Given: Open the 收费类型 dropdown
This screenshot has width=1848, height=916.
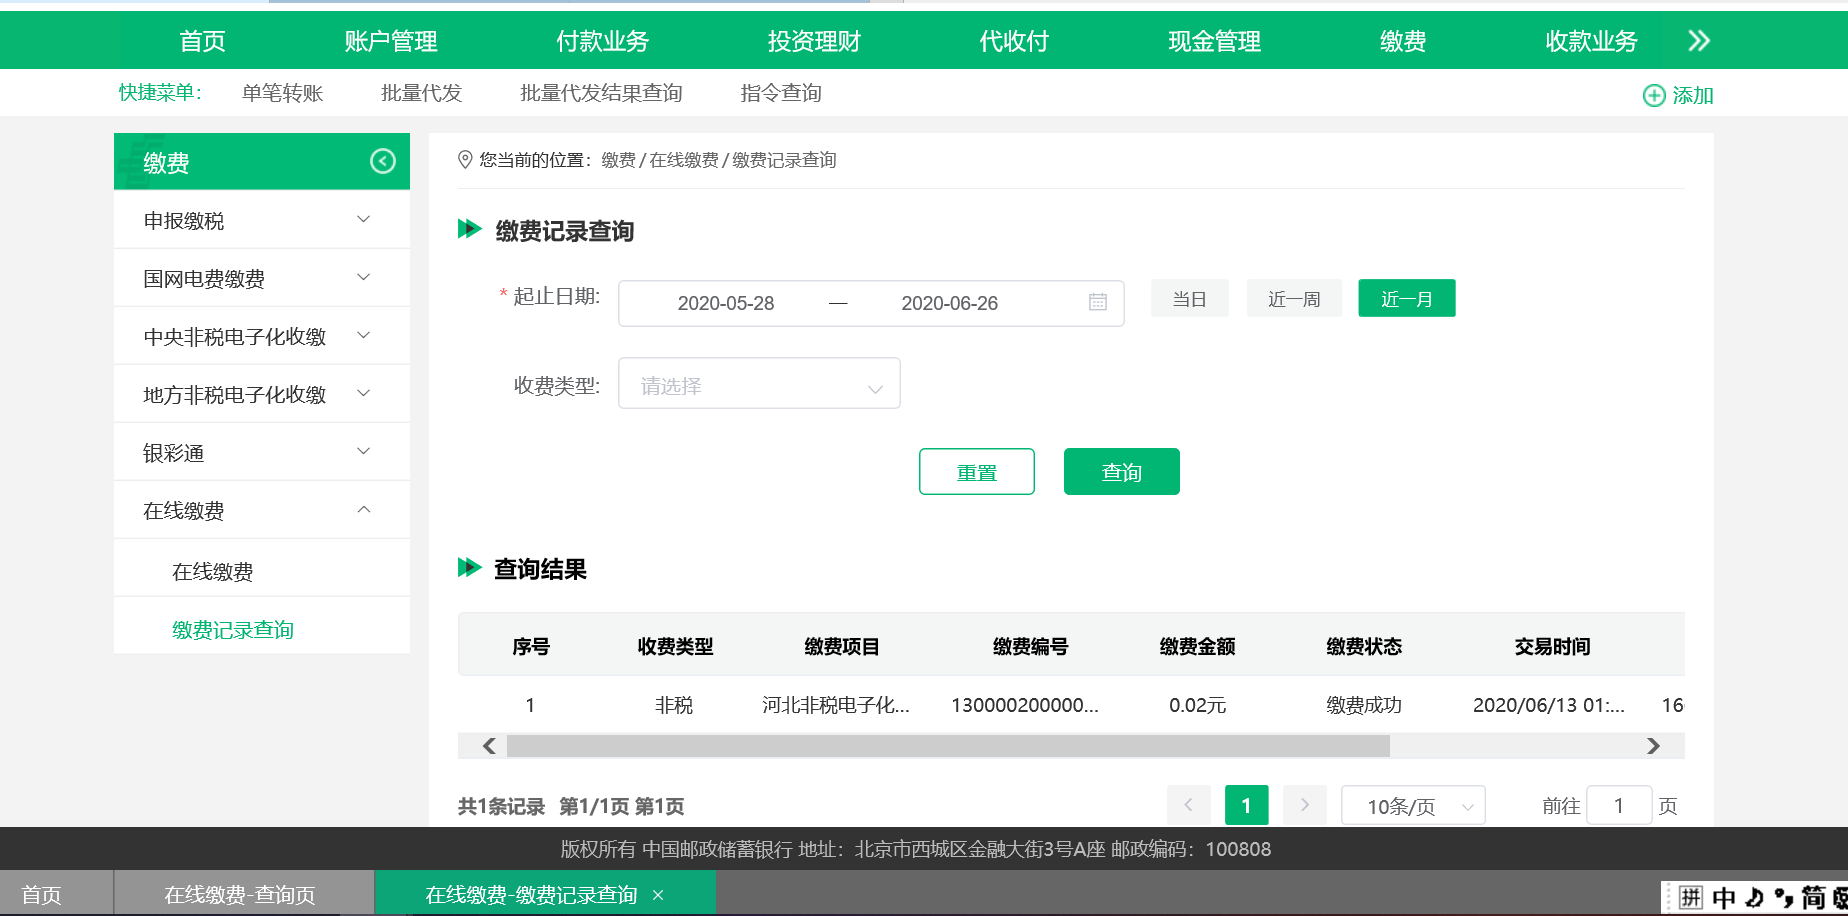Looking at the screenshot, I should pos(758,383).
